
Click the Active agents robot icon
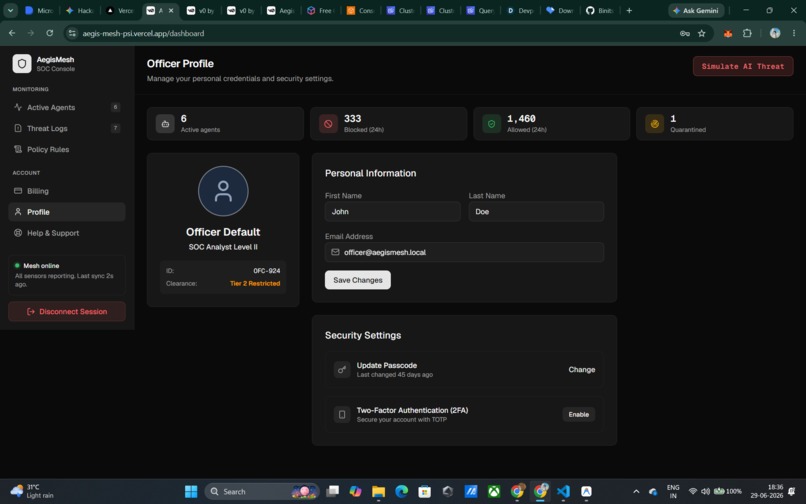tap(165, 124)
